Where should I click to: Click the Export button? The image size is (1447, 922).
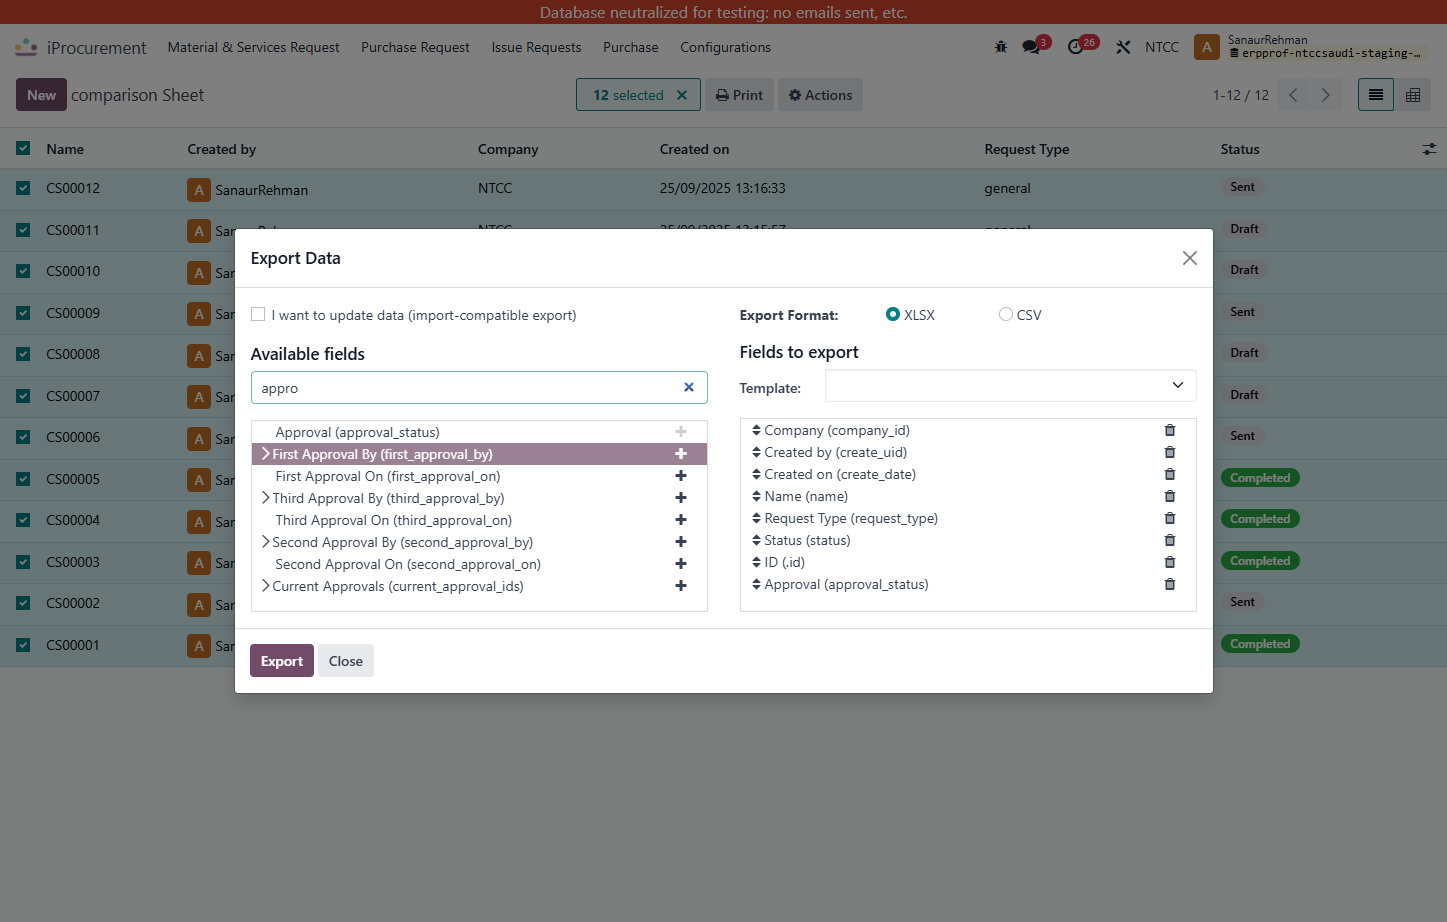pyautogui.click(x=282, y=661)
